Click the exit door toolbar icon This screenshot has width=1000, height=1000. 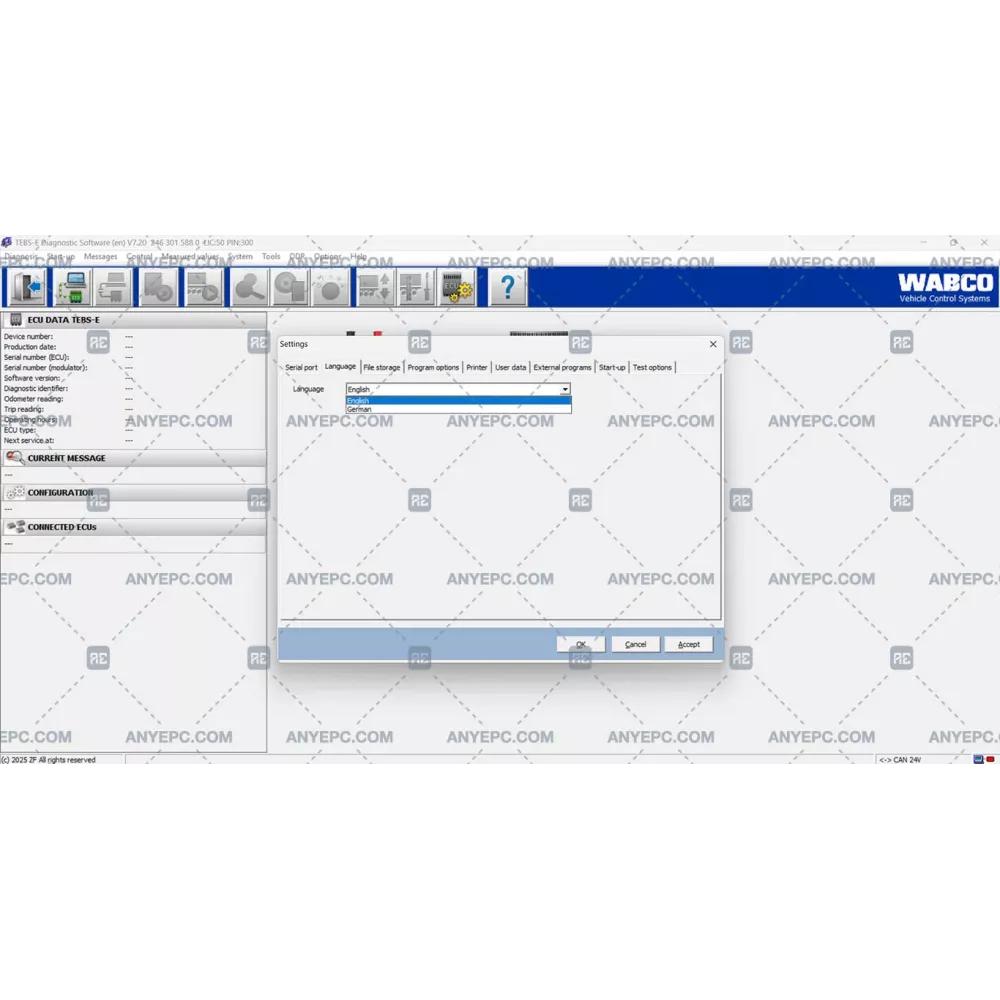click(x=25, y=288)
